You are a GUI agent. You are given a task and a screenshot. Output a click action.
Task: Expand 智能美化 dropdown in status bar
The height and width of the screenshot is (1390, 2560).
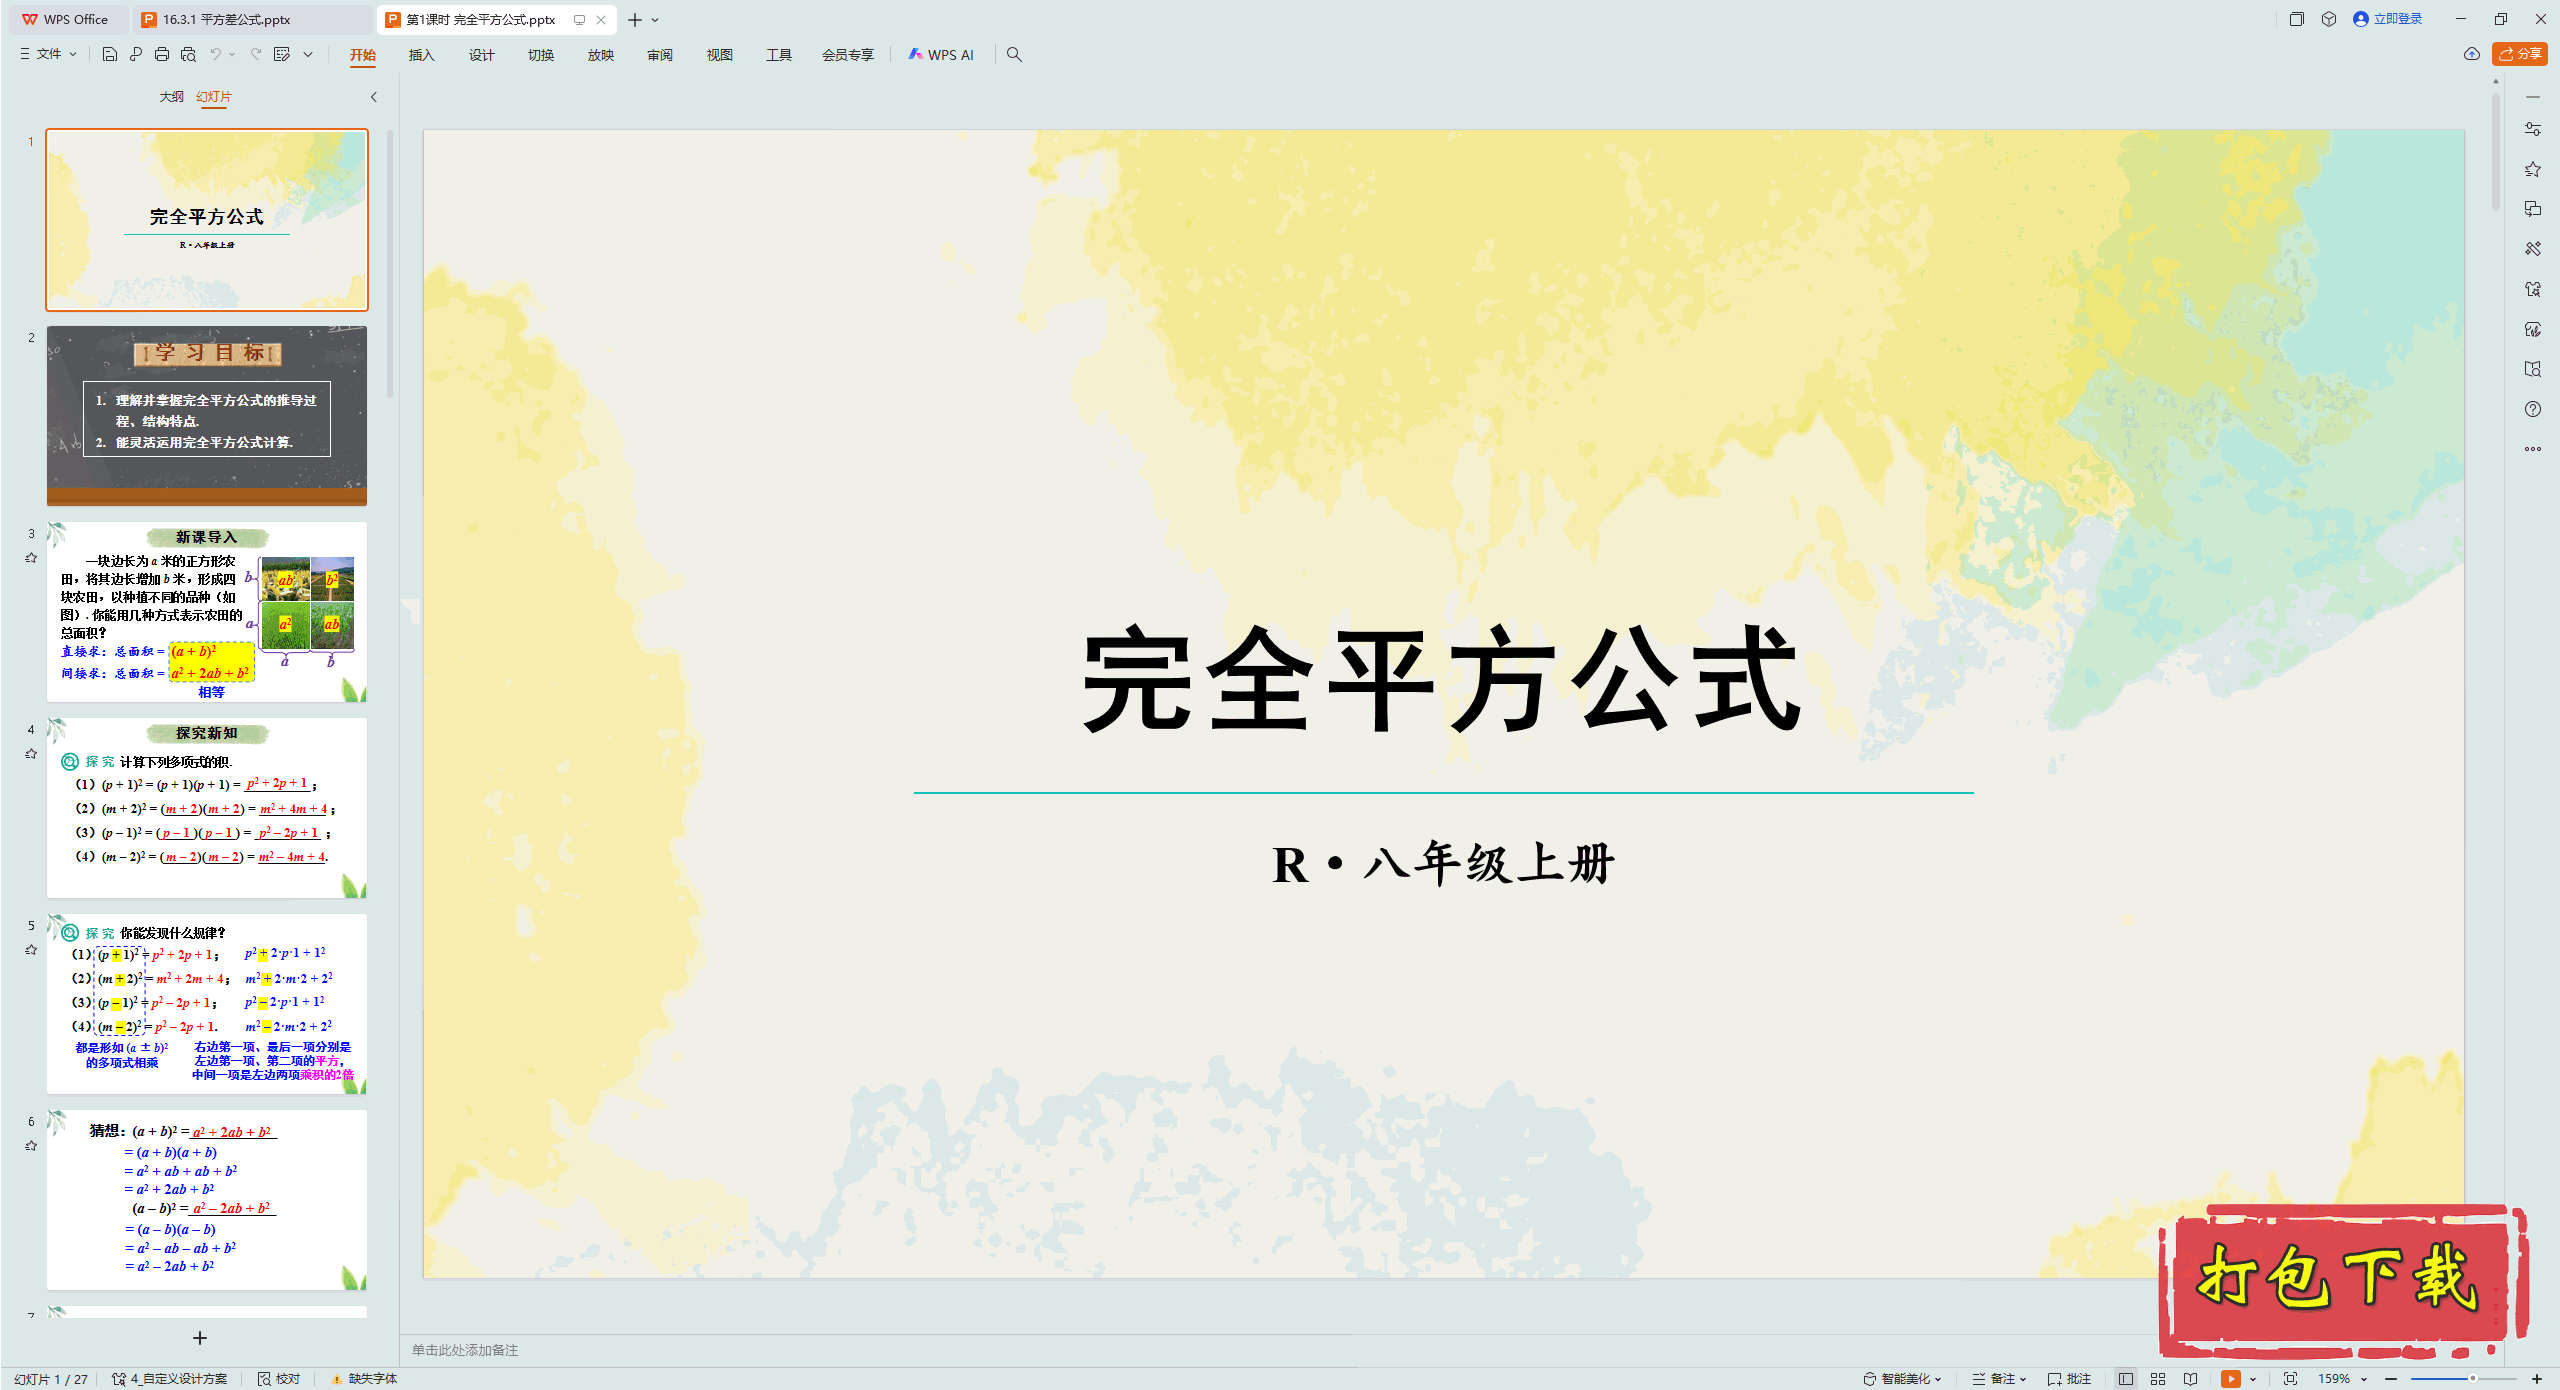[1904, 1378]
